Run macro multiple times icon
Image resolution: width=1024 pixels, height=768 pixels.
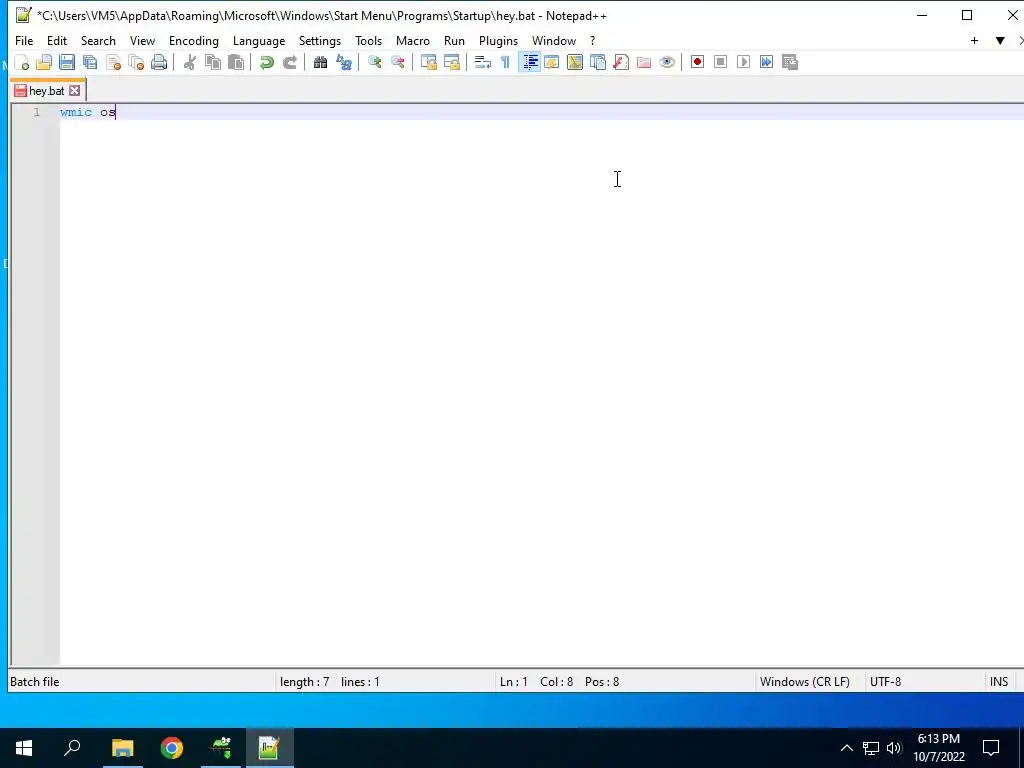tap(766, 62)
